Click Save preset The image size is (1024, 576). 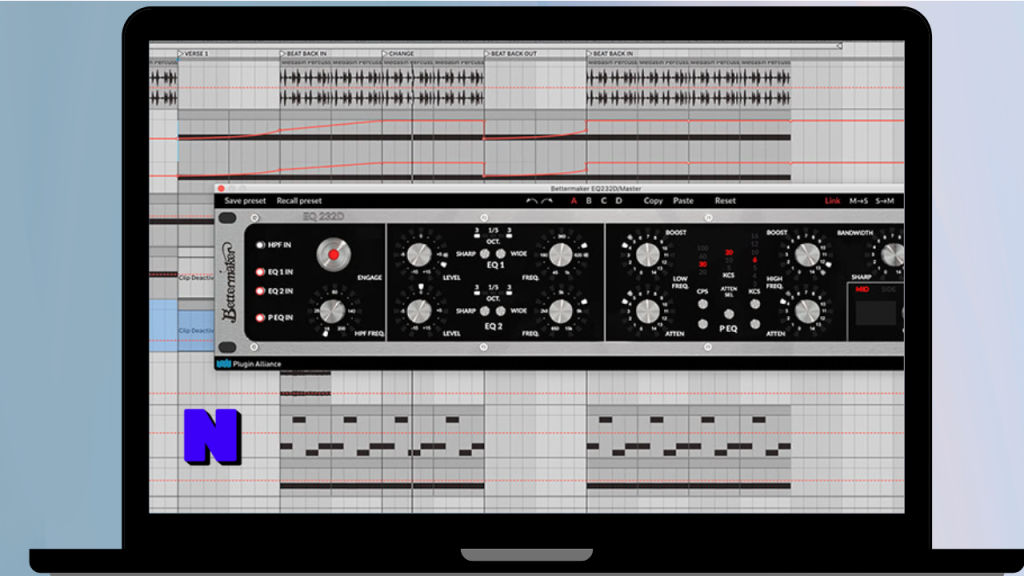[245, 201]
